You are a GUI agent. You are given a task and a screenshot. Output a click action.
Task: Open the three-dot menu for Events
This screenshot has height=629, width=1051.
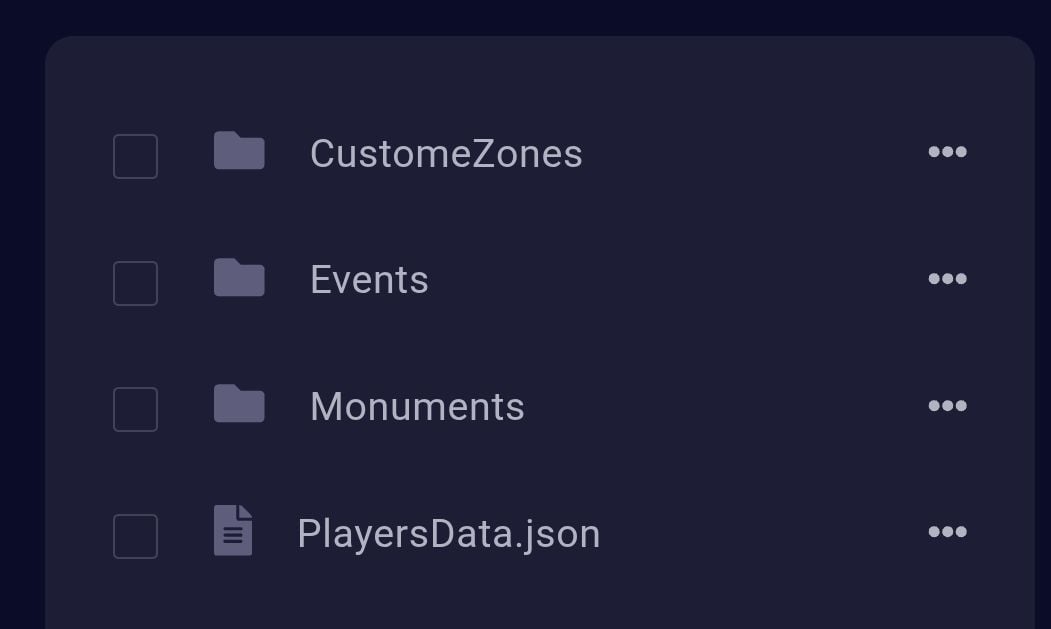tap(947, 279)
